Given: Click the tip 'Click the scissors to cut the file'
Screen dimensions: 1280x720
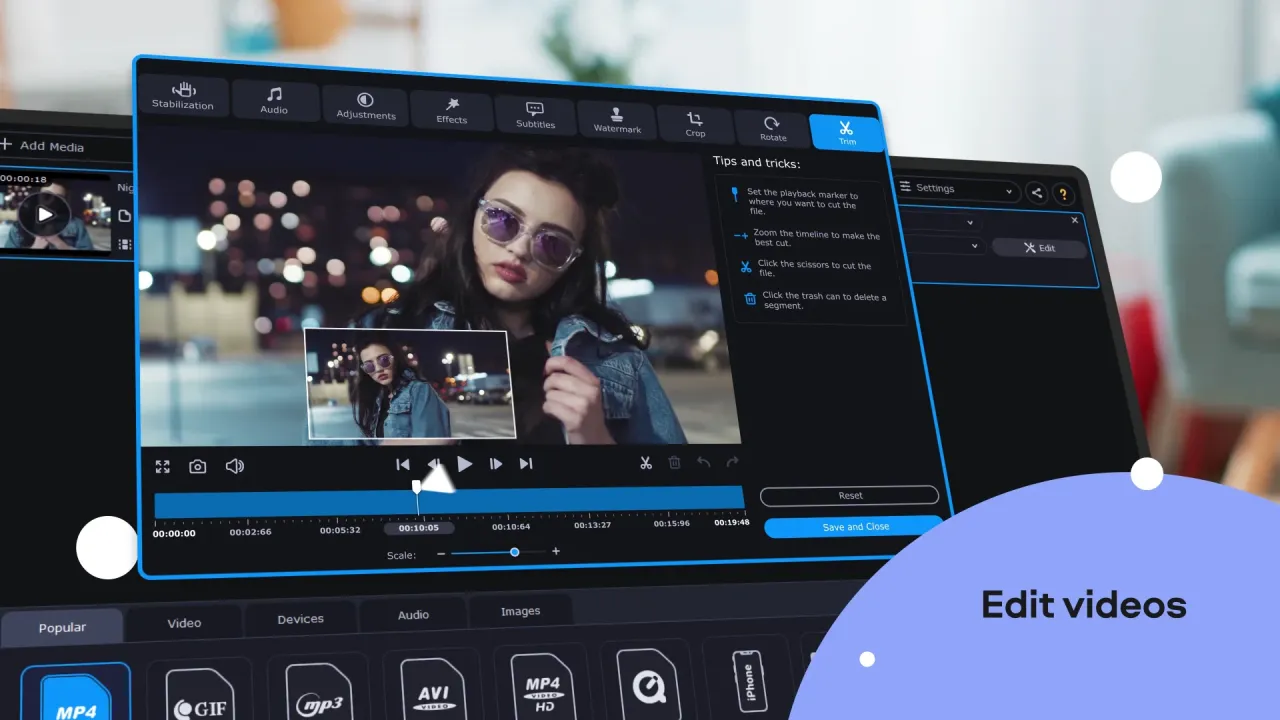Looking at the screenshot, I should click(814, 269).
